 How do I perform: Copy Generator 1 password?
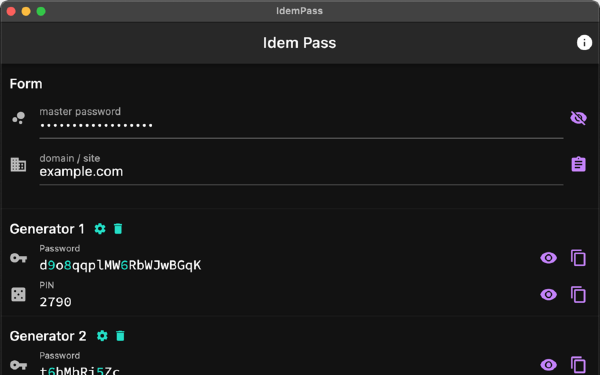pos(578,258)
